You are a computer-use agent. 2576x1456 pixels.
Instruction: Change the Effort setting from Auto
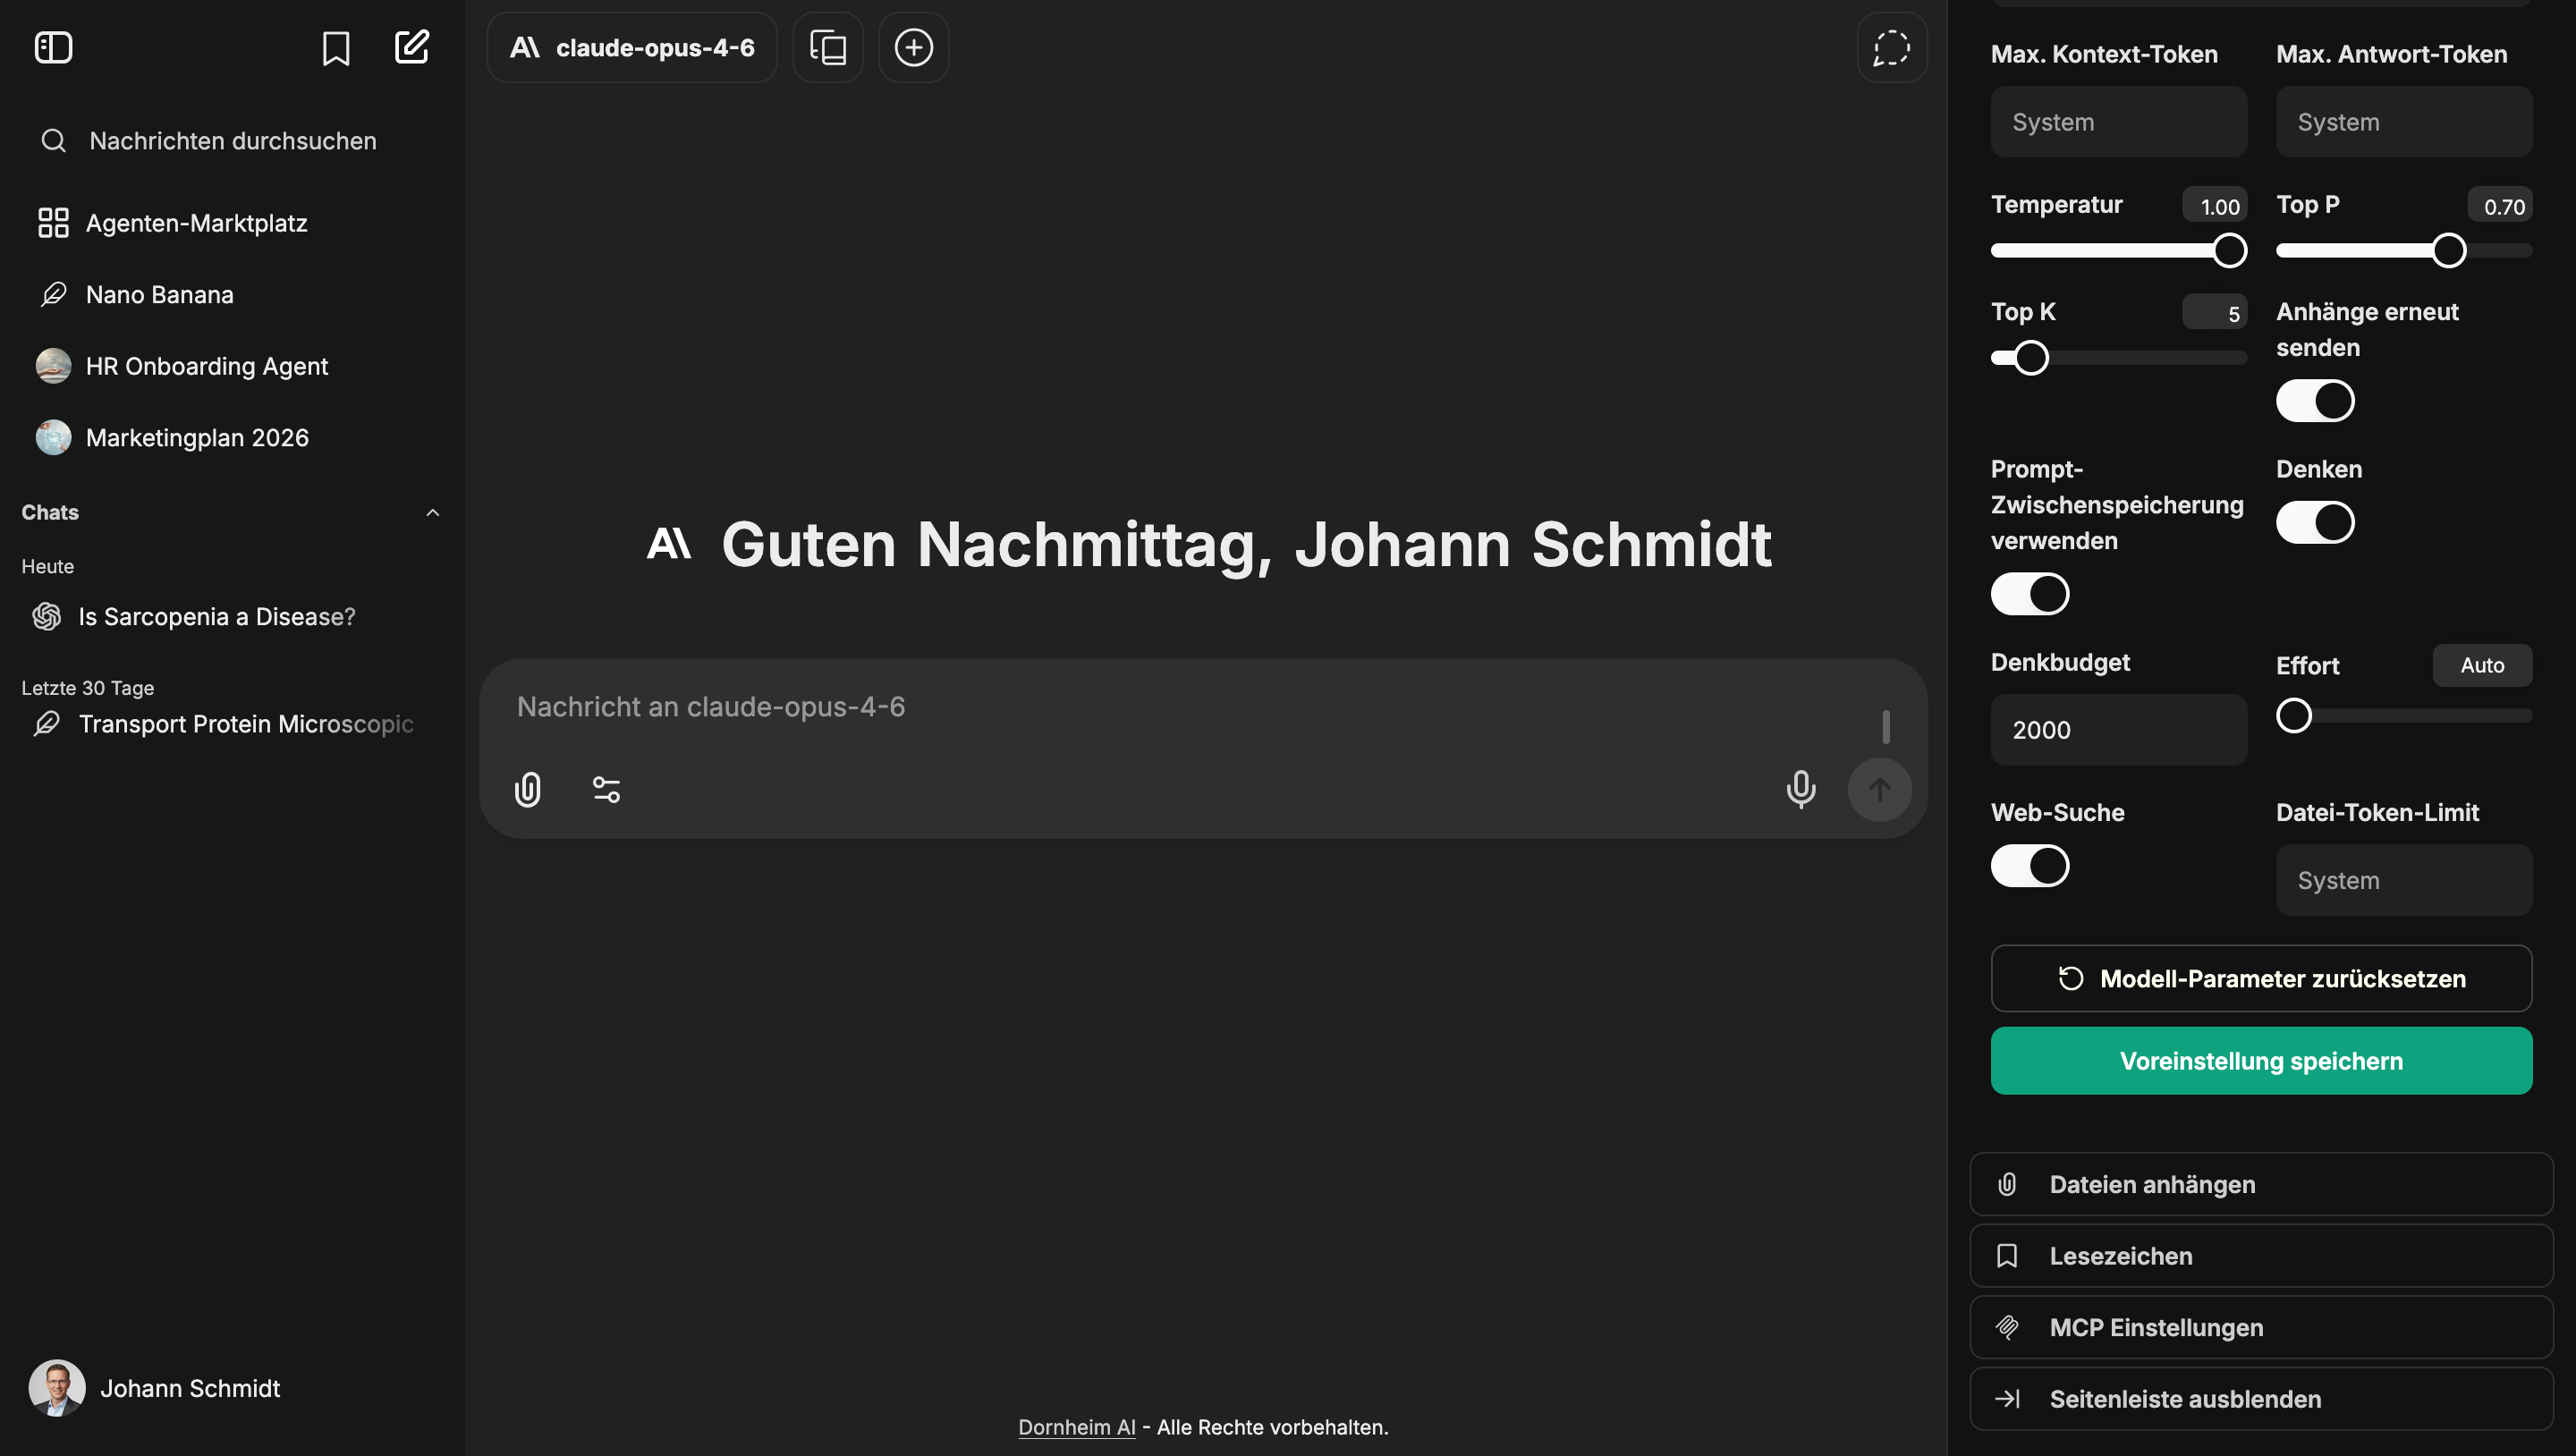click(2482, 665)
